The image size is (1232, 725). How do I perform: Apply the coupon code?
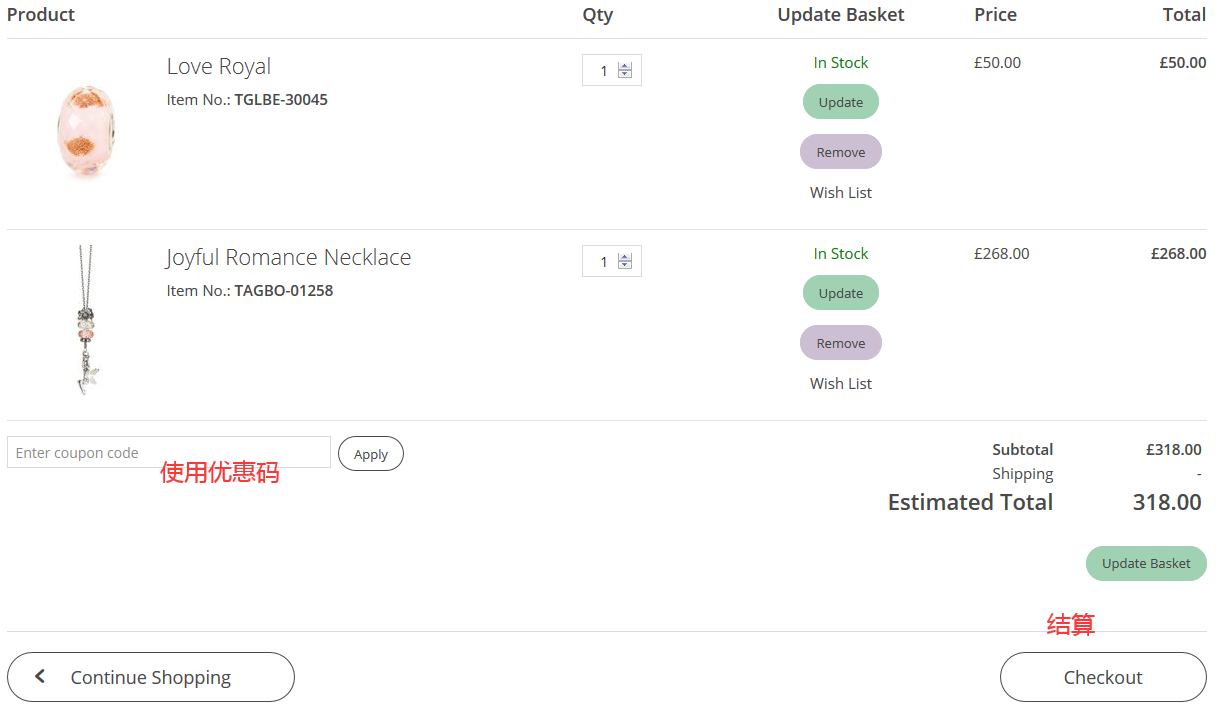[x=370, y=454]
